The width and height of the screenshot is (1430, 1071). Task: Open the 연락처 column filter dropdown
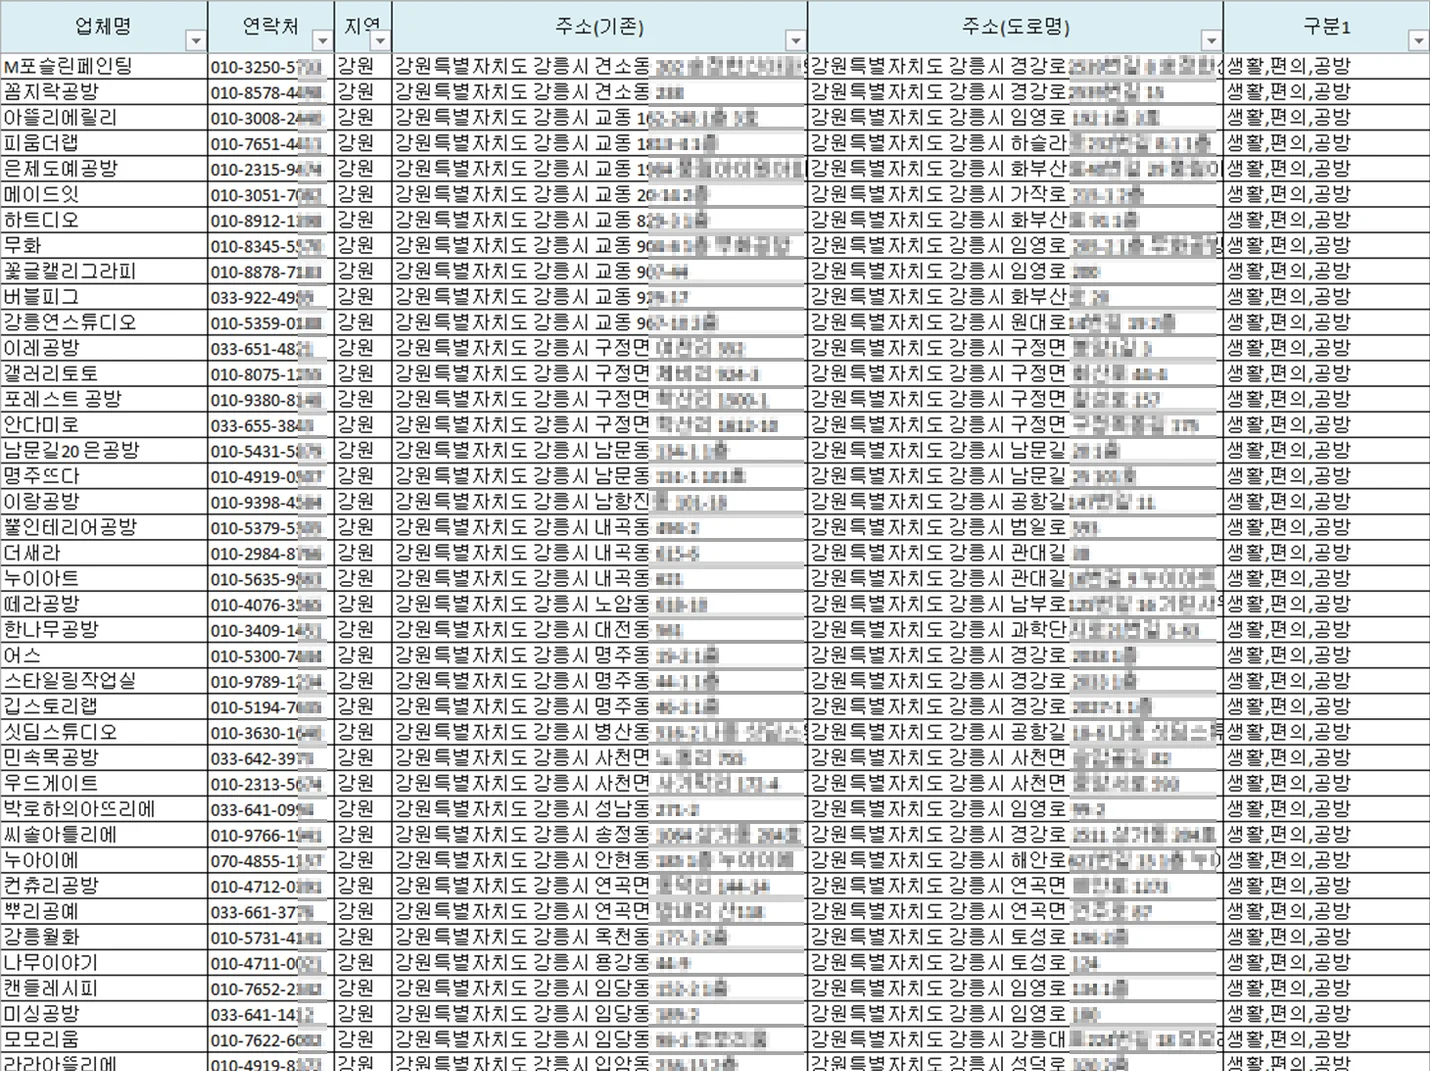click(x=322, y=41)
